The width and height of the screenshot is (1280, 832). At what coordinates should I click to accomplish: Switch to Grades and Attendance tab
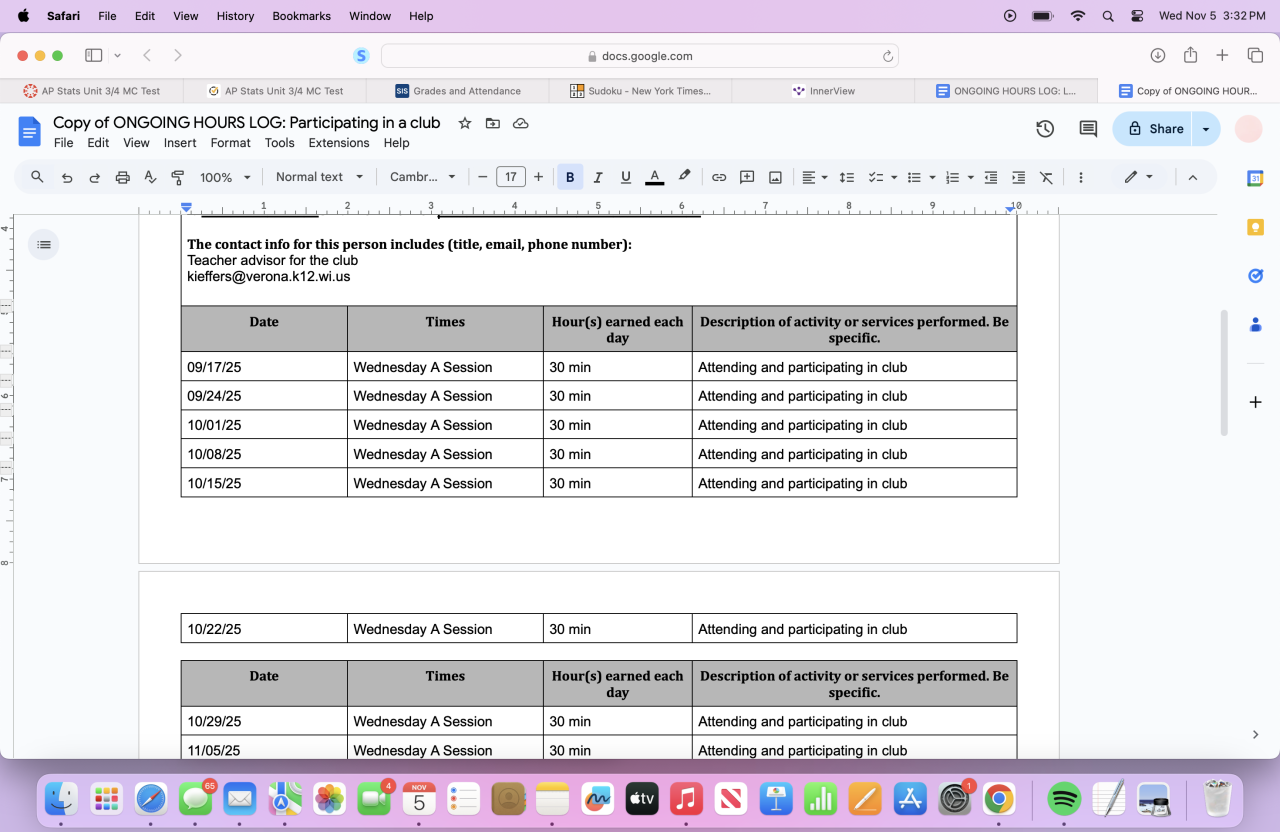(458, 91)
